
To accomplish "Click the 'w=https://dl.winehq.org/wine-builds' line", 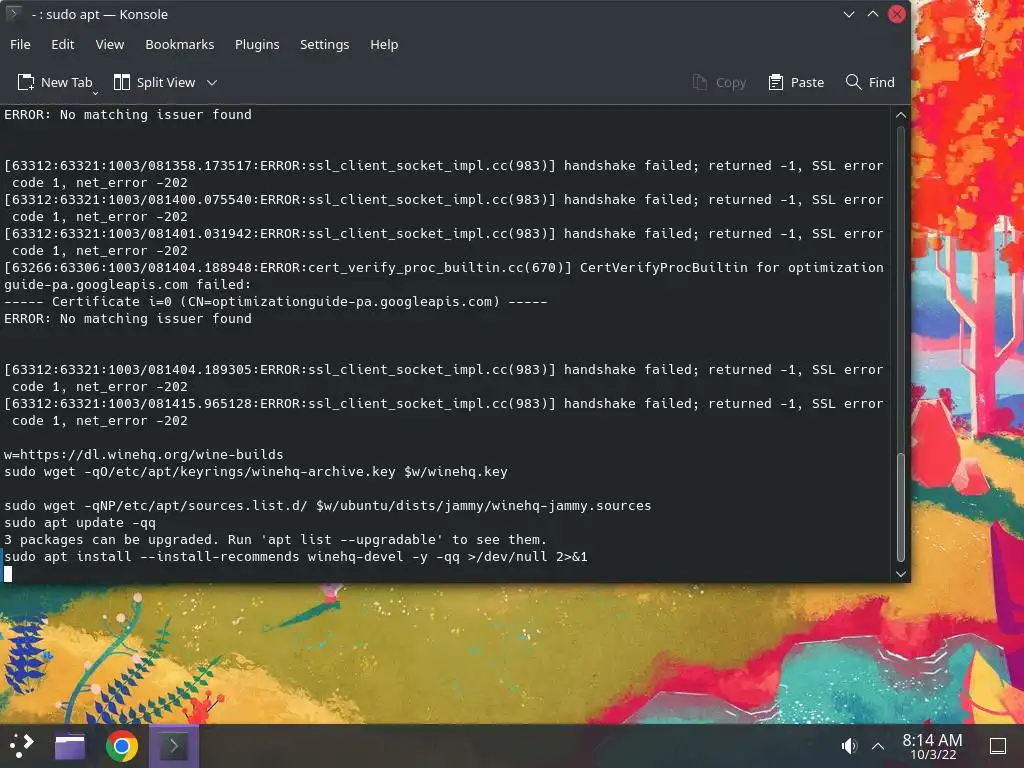I will (144, 455).
